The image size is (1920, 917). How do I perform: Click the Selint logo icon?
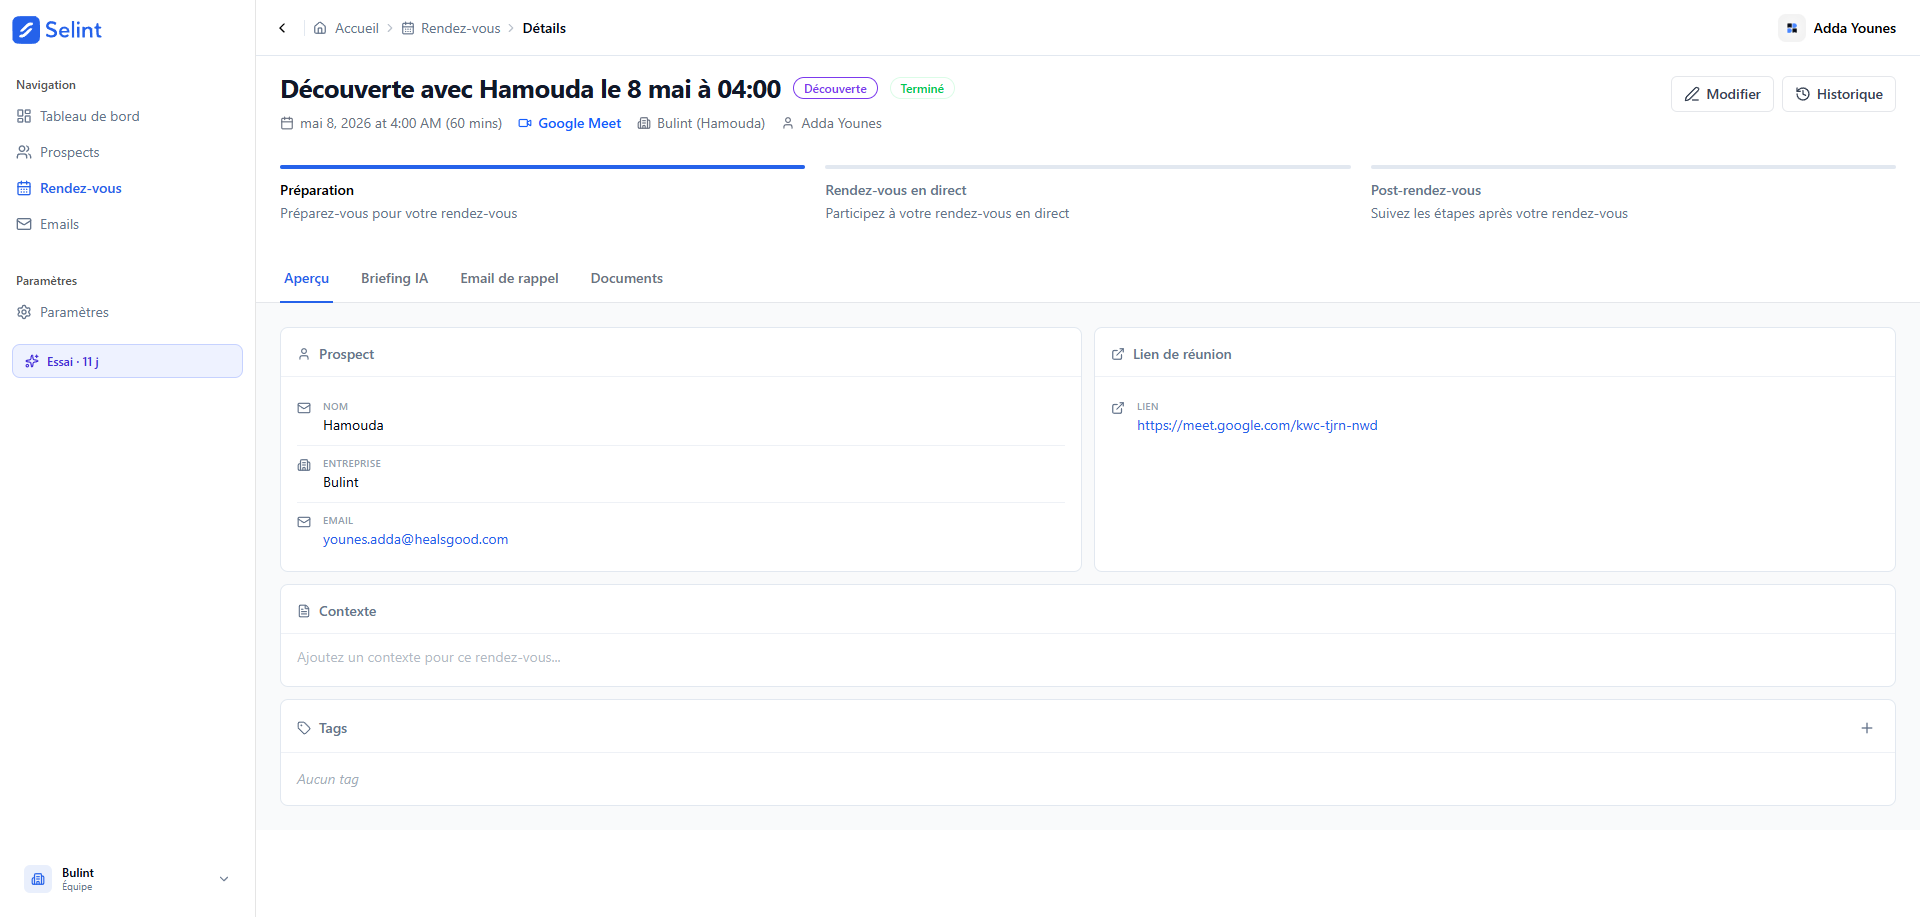(26, 30)
